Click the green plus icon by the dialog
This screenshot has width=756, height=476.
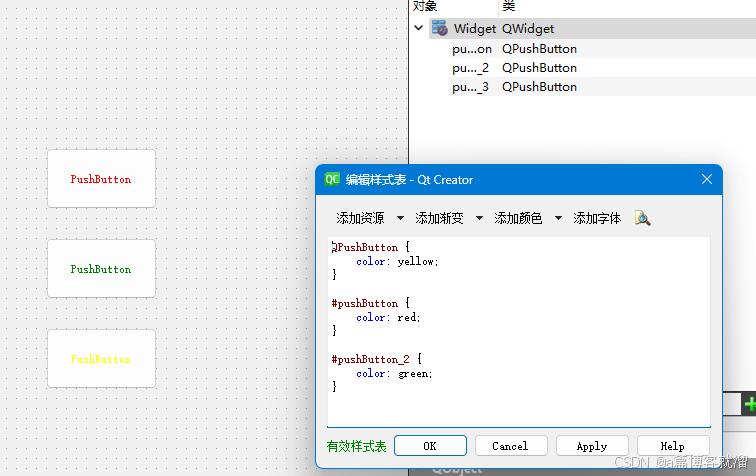(749, 404)
